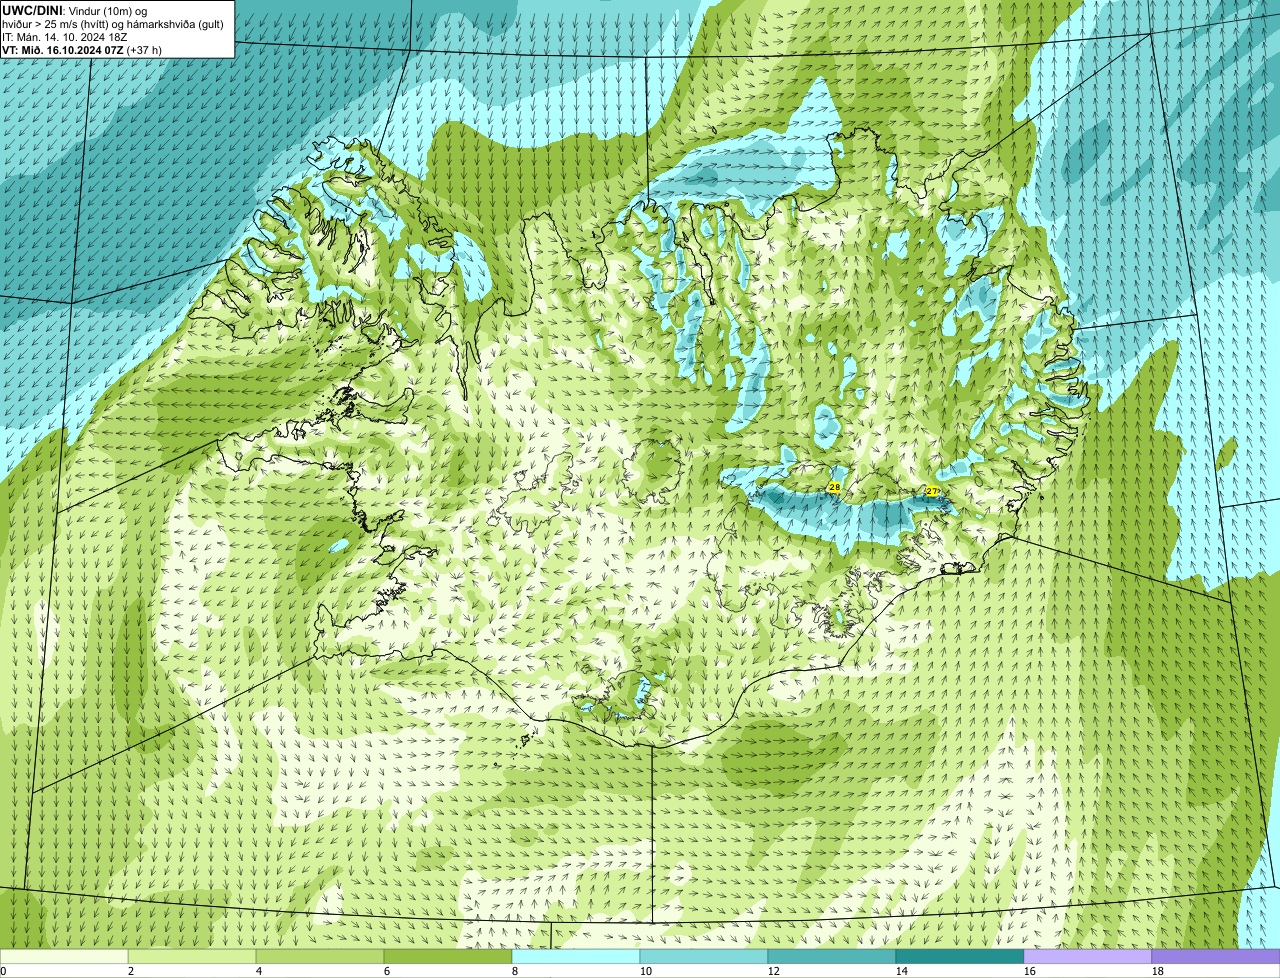Click the yellow gust marker labeled 28
The height and width of the screenshot is (978, 1280).
point(834,487)
